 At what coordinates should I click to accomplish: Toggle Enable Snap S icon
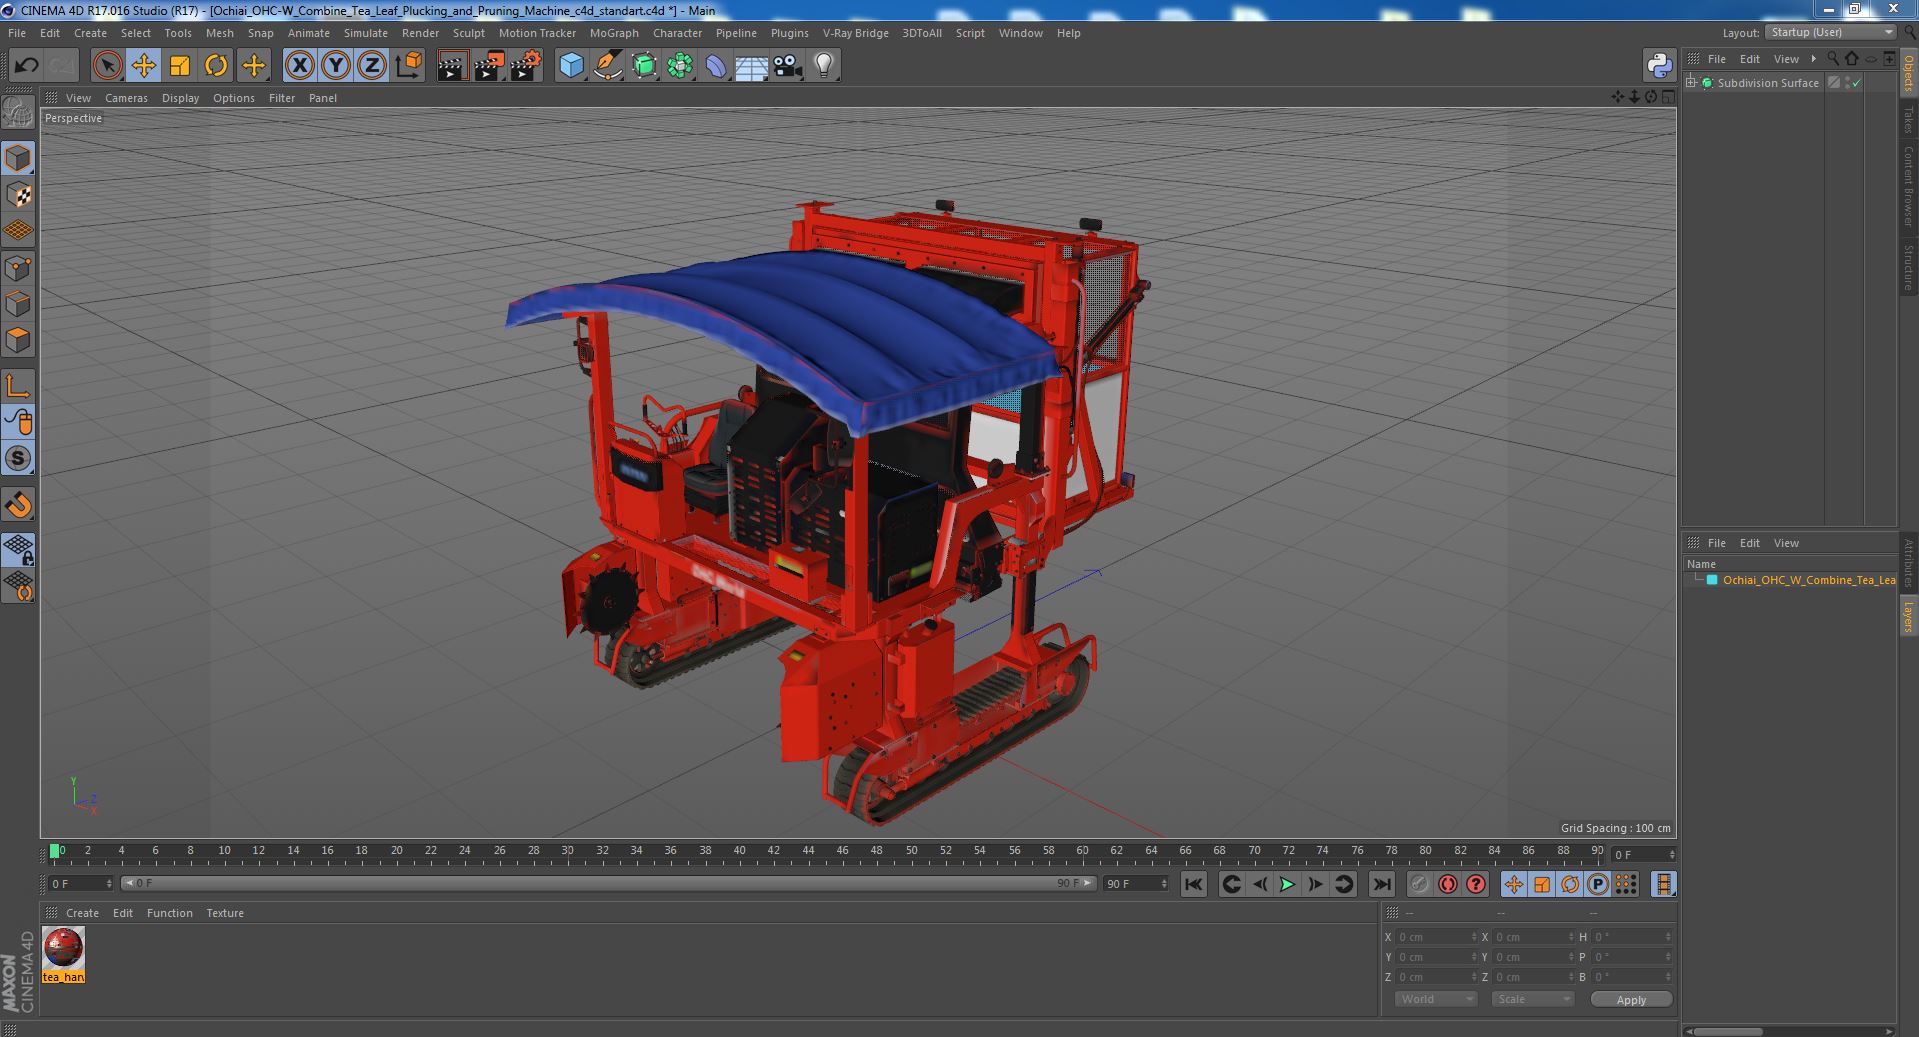tap(18, 459)
